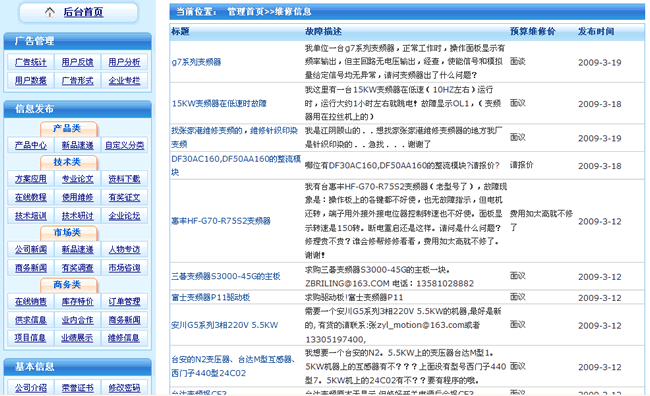The height and width of the screenshot is (396, 650).
Task: Open 公司新闻 link
Action: point(31,249)
